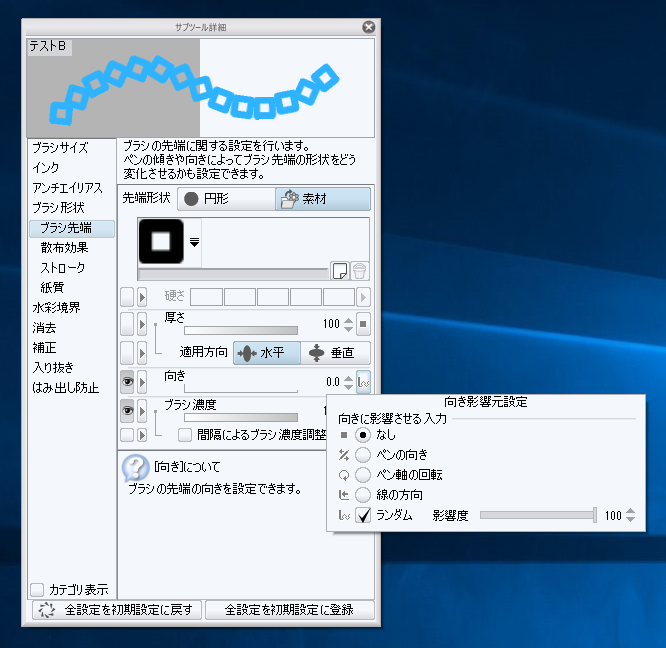Click 全設定を初期設定に登録 button
666x648 pixels.
pyautogui.click(x=289, y=610)
